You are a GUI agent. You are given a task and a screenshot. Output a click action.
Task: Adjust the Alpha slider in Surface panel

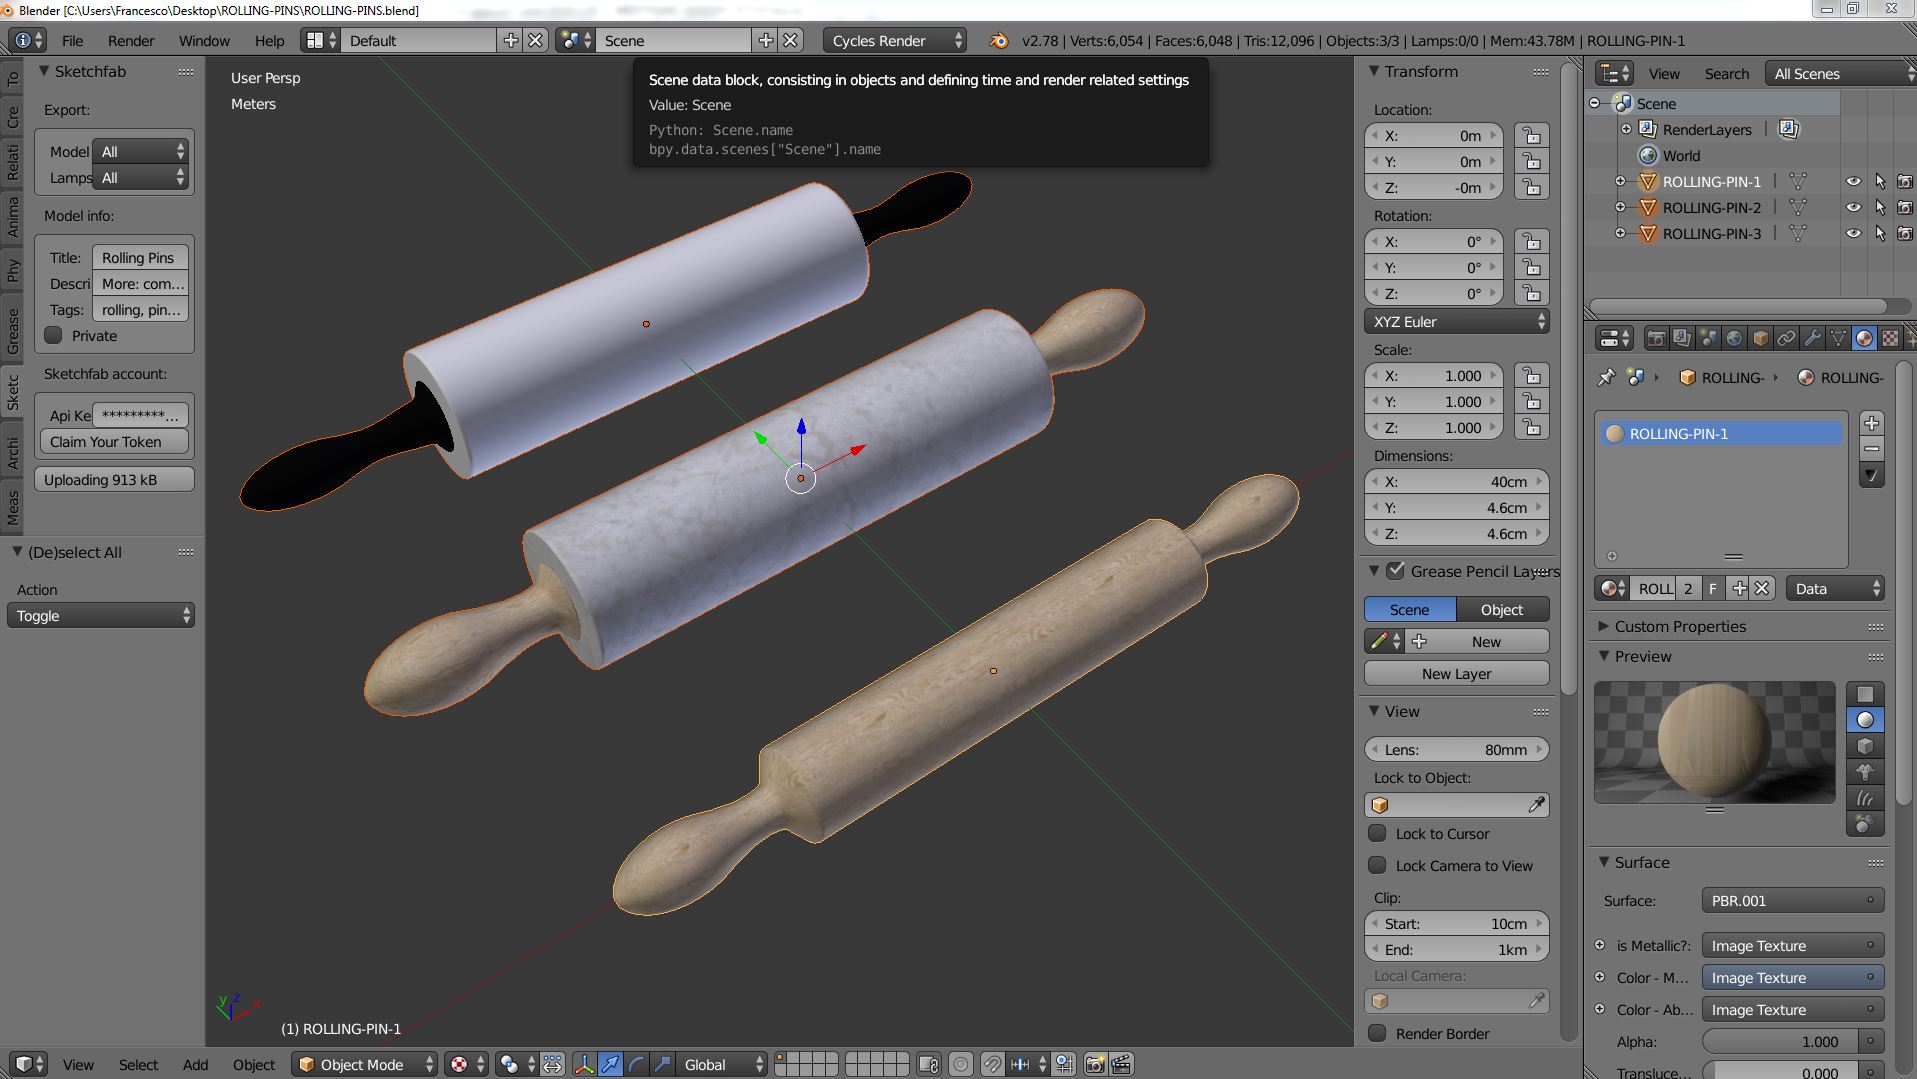tap(1790, 1041)
